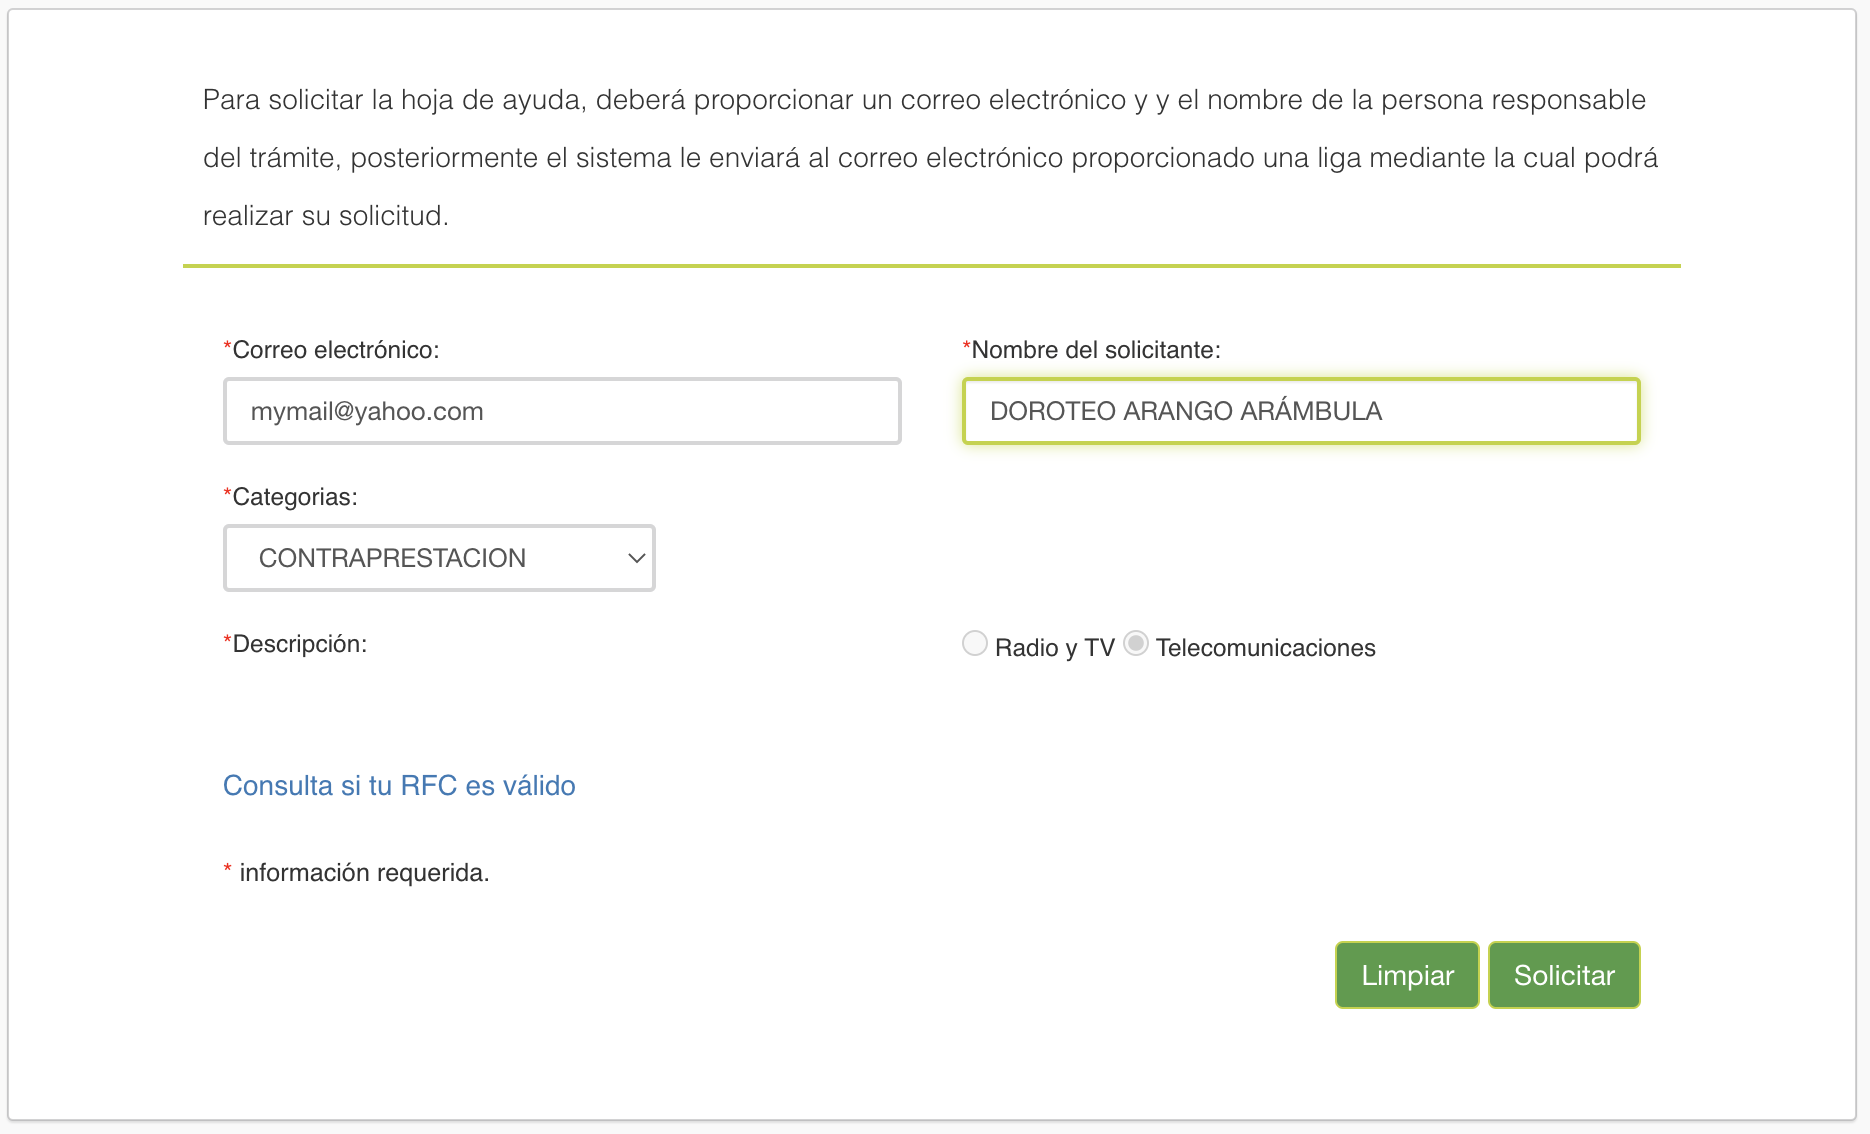The width and height of the screenshot is (1870, 1134).
Task: Click the 'Radio y TV' option label
Action: tap(1054, 648)
